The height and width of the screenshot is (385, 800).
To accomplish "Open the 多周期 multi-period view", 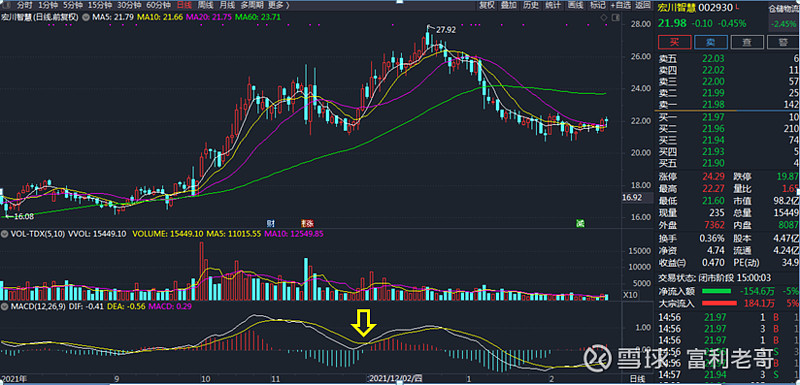I will tap(252, 5).
